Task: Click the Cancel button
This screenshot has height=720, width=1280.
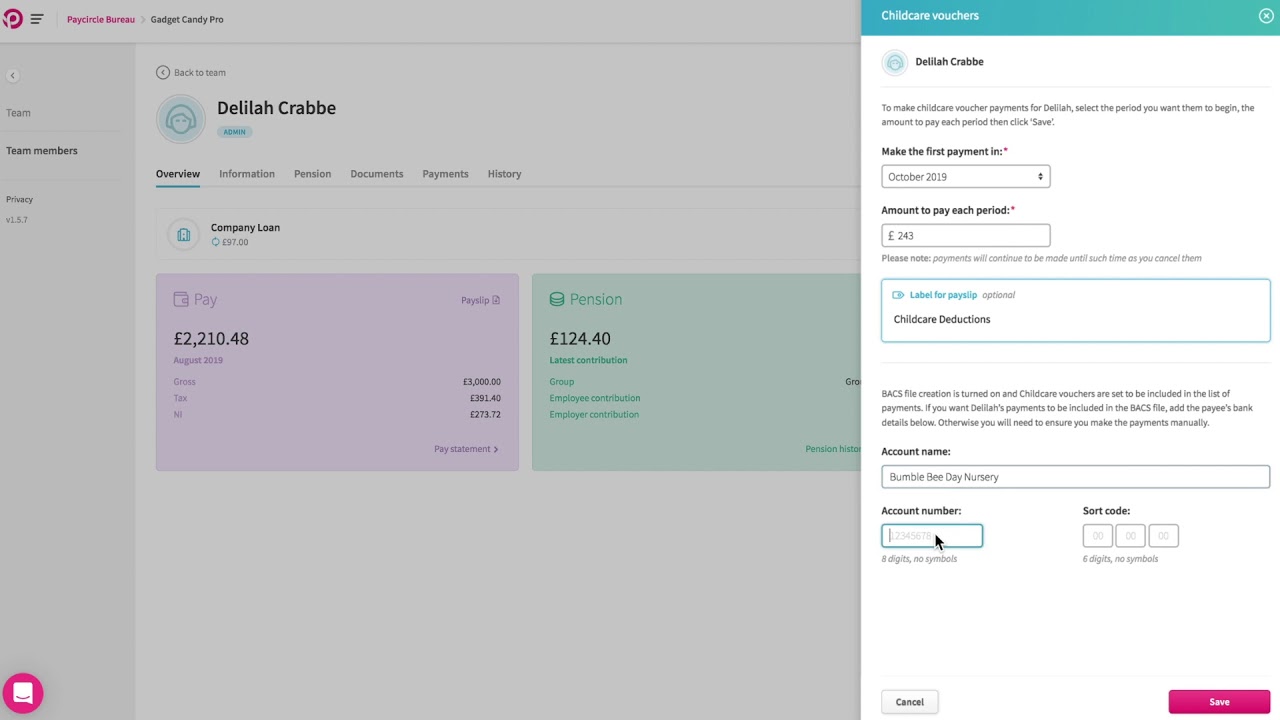Action: [909, 702]
